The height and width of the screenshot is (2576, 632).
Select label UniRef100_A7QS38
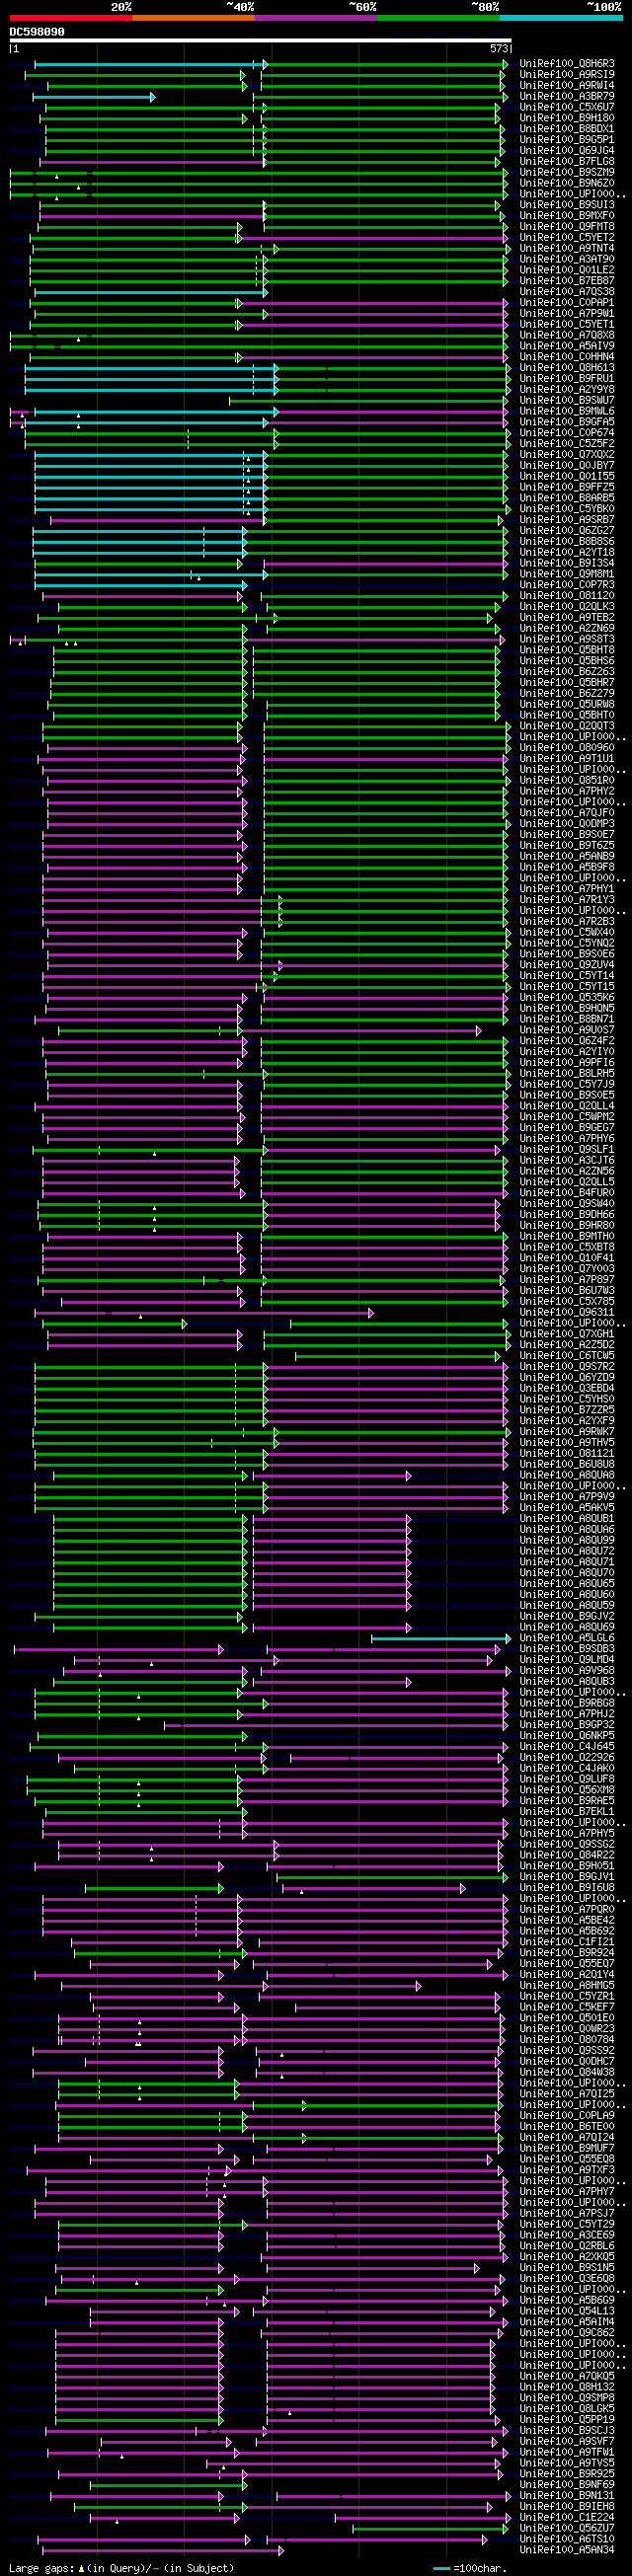(567, 292)
